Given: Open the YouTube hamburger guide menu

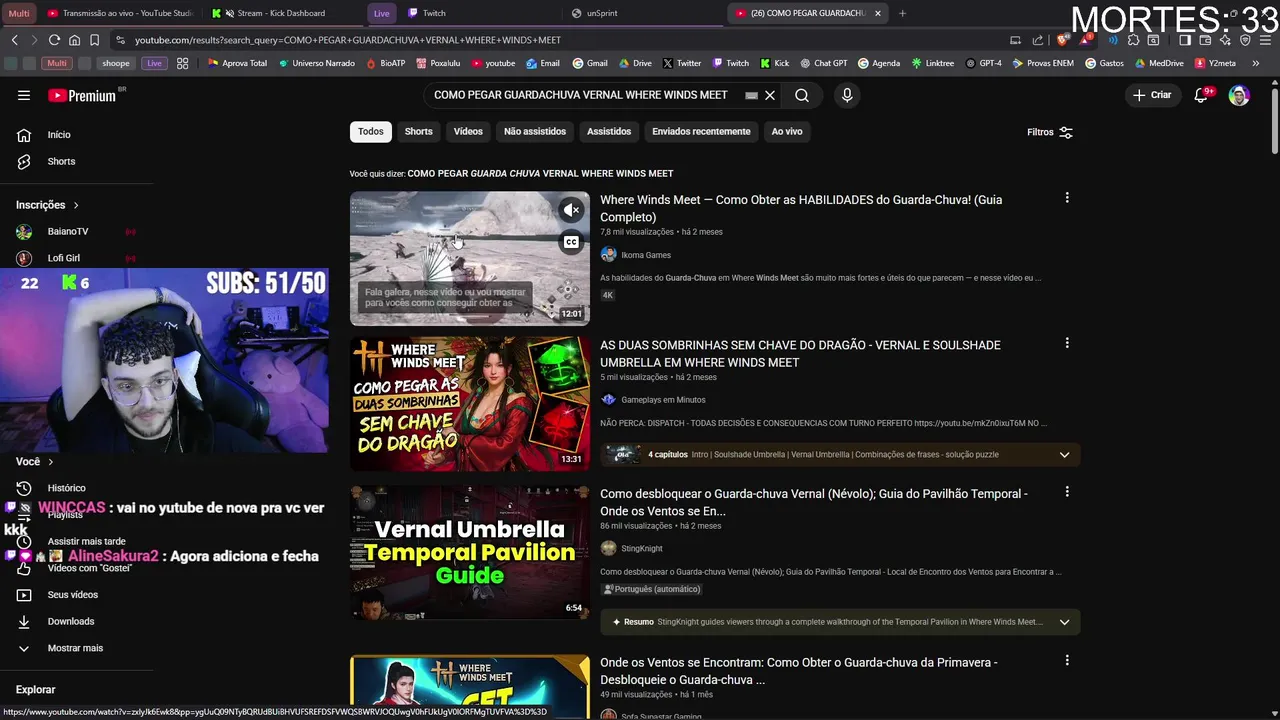Looking at the screenshot, I should coord(24,95).
